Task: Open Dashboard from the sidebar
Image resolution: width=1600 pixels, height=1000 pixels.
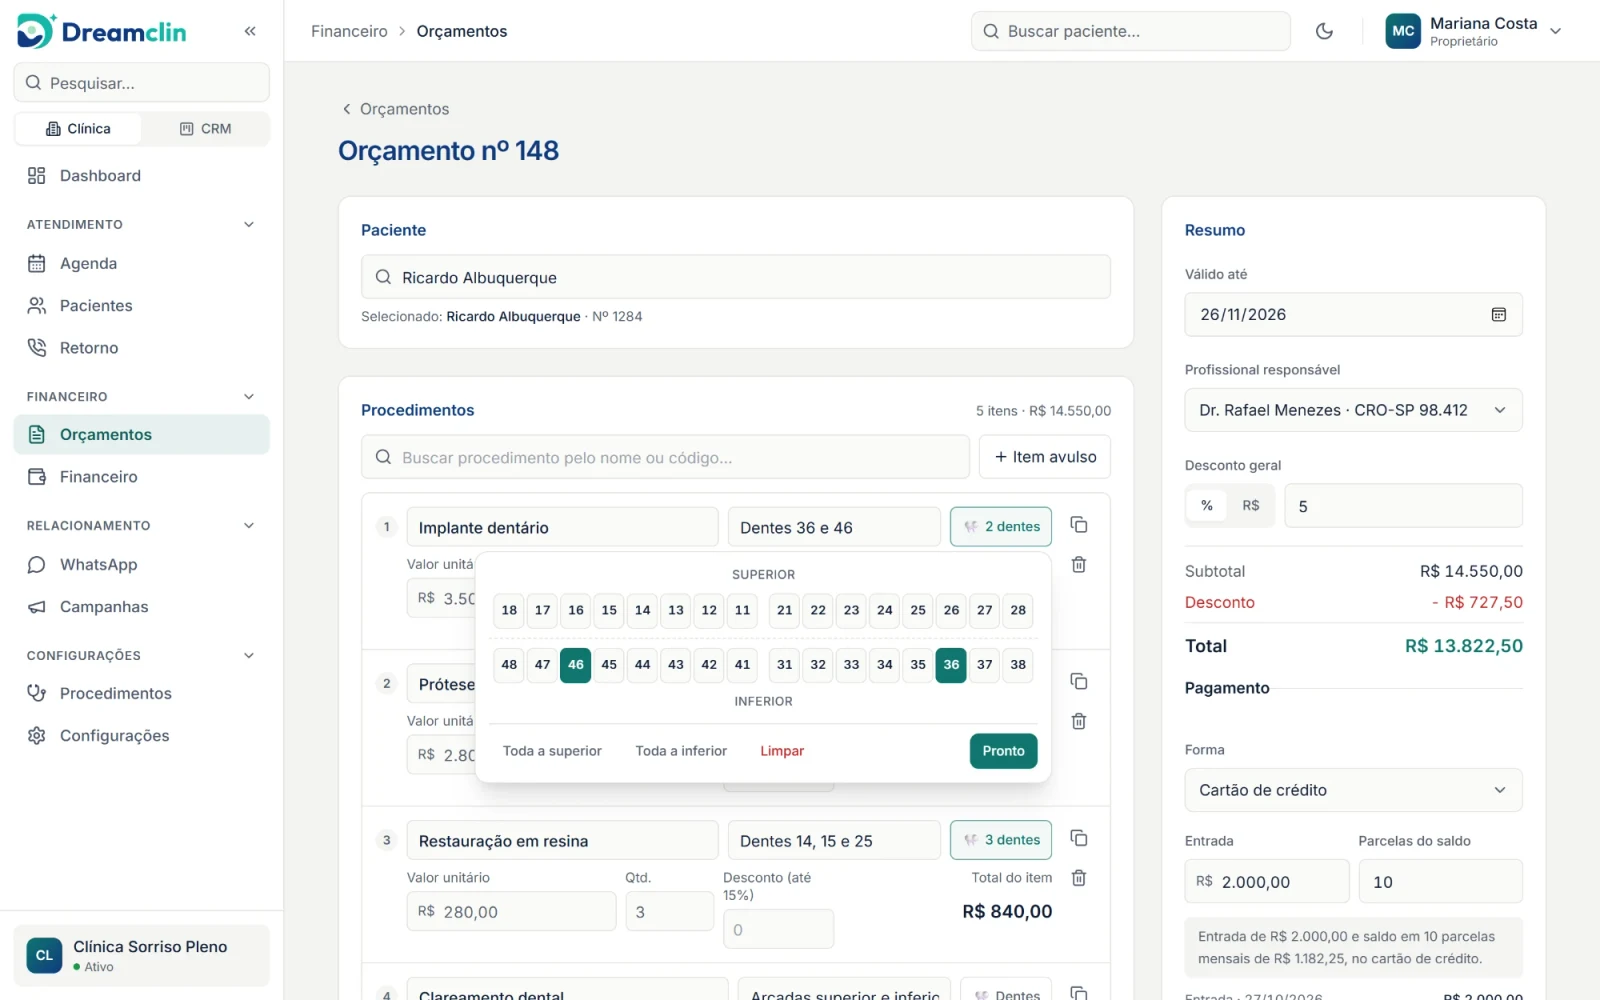Action: [x=142, y=176]
